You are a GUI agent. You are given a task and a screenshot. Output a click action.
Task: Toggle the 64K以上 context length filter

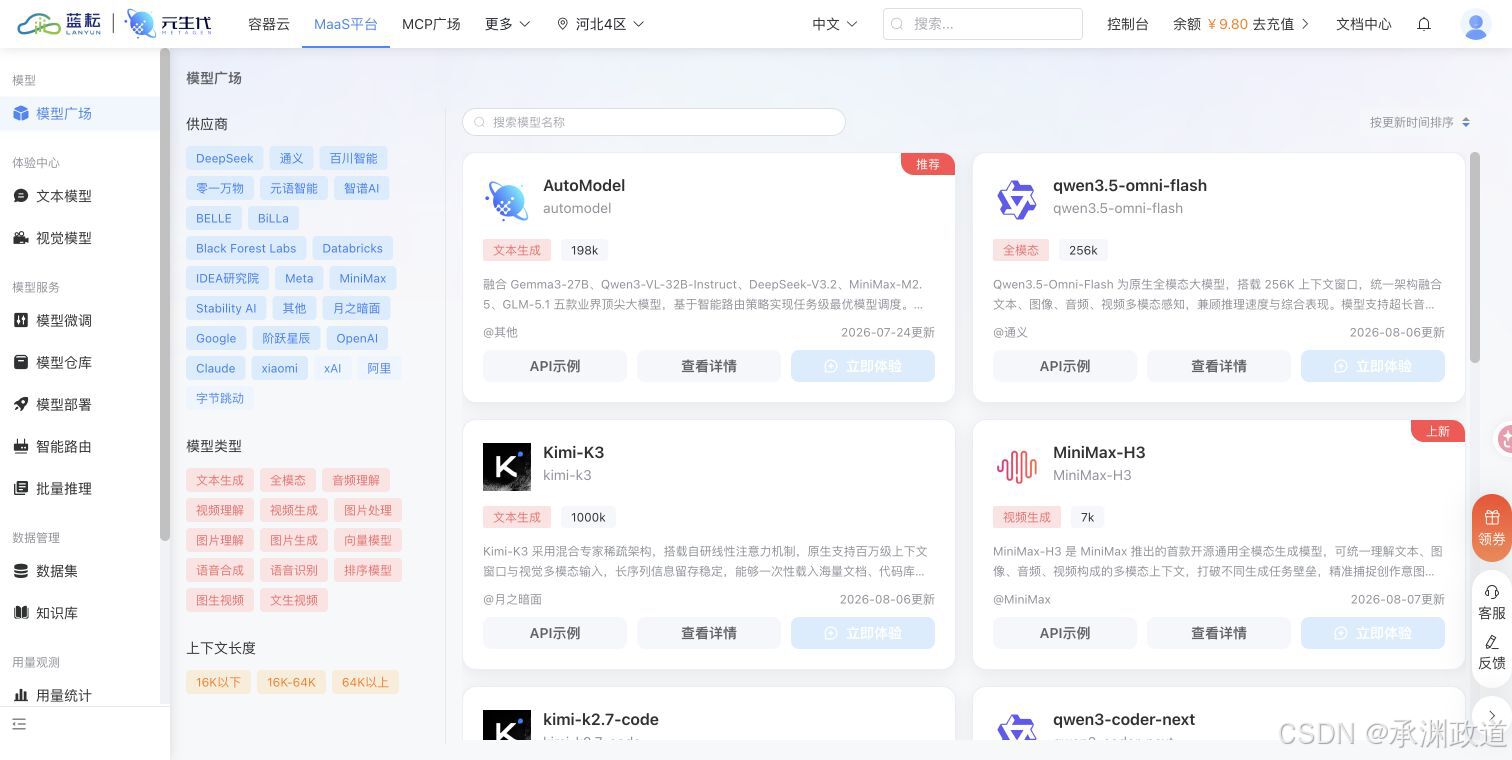coord(365,682)
